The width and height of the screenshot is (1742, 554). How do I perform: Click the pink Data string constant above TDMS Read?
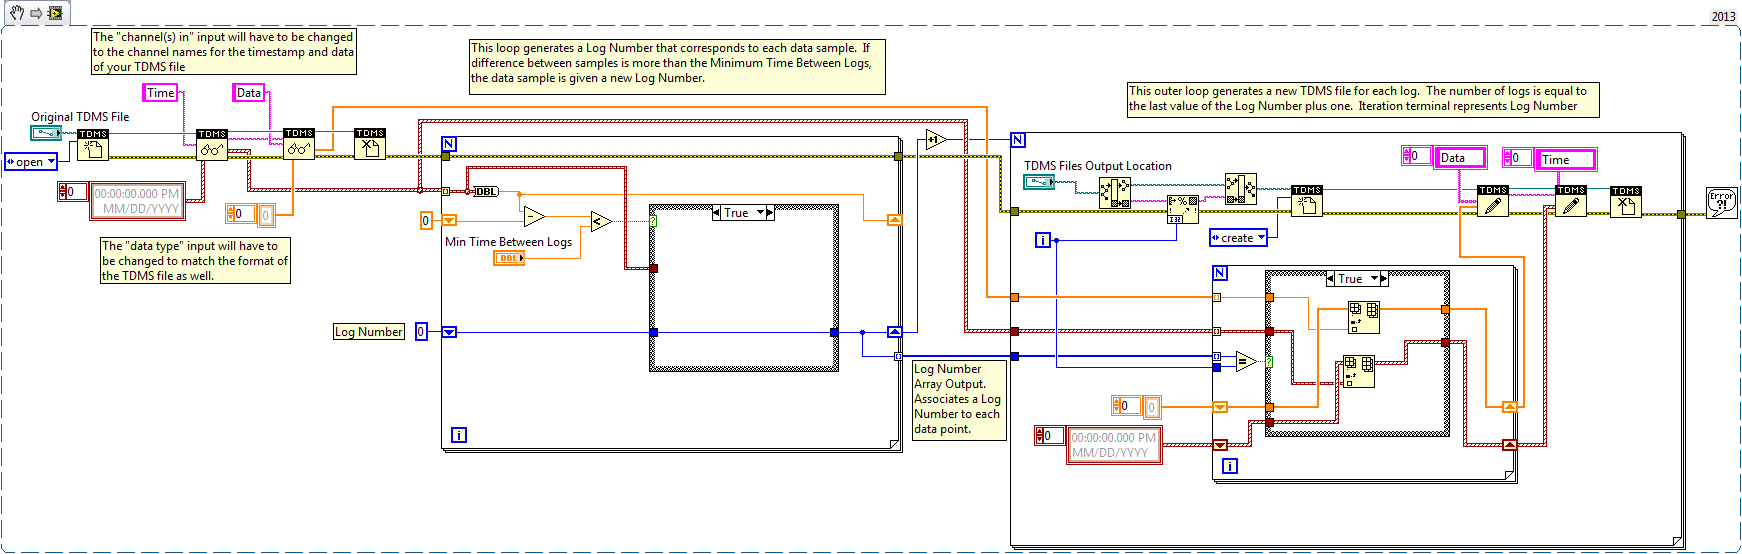coord(249,93)
